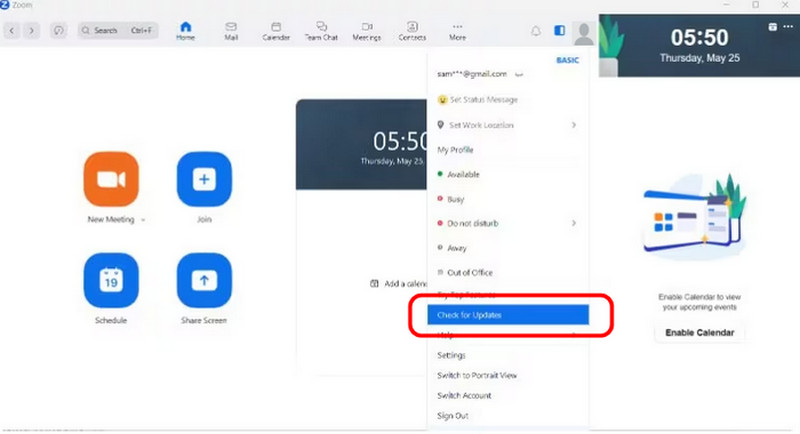The width and height of the screenshot is (800, 434).
Task: Set status to Busy
Action: (455, 199)
